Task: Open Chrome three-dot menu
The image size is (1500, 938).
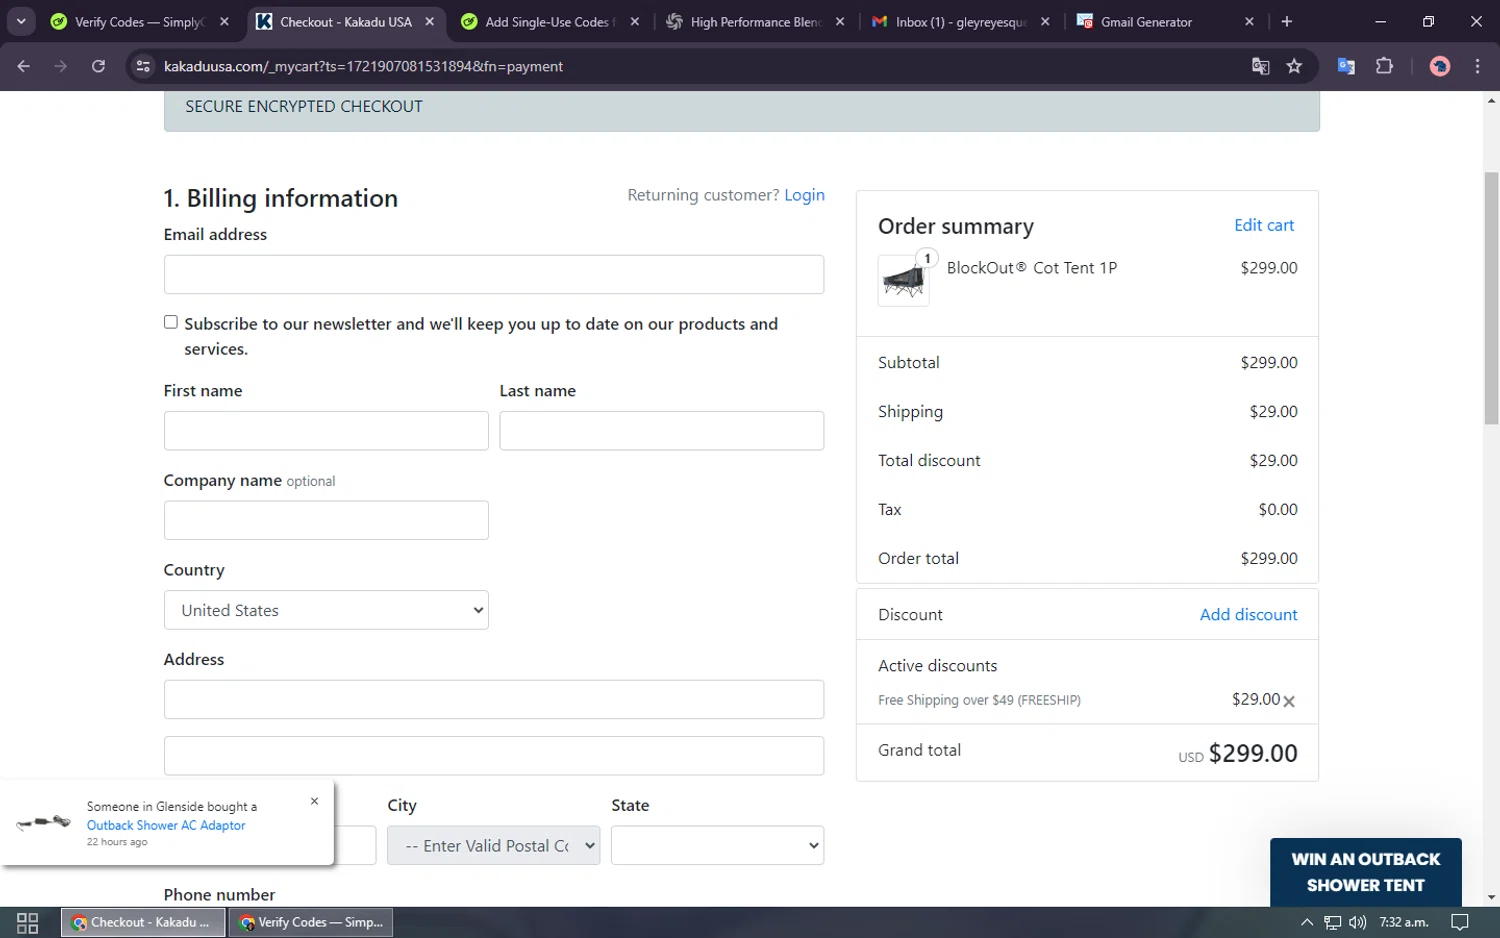Action: 1477,66
